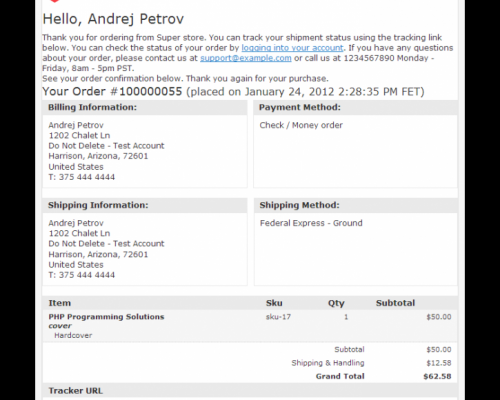Viewport: 500px width, 400px height.
Task: Click the Subtotal column header
Action: tap(395, 303)
